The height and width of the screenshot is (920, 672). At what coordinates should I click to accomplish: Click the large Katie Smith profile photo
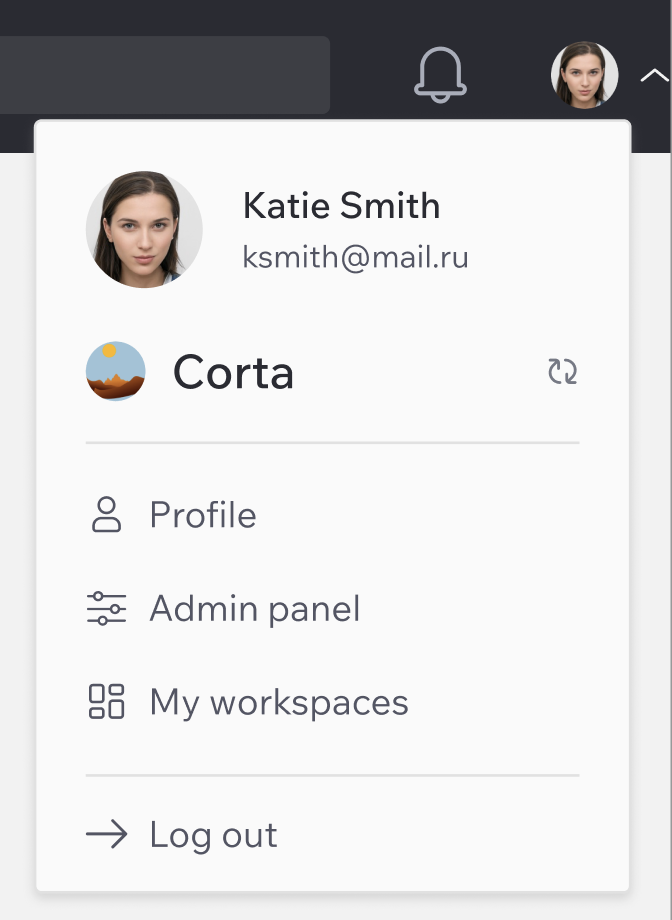coord(144,229)
